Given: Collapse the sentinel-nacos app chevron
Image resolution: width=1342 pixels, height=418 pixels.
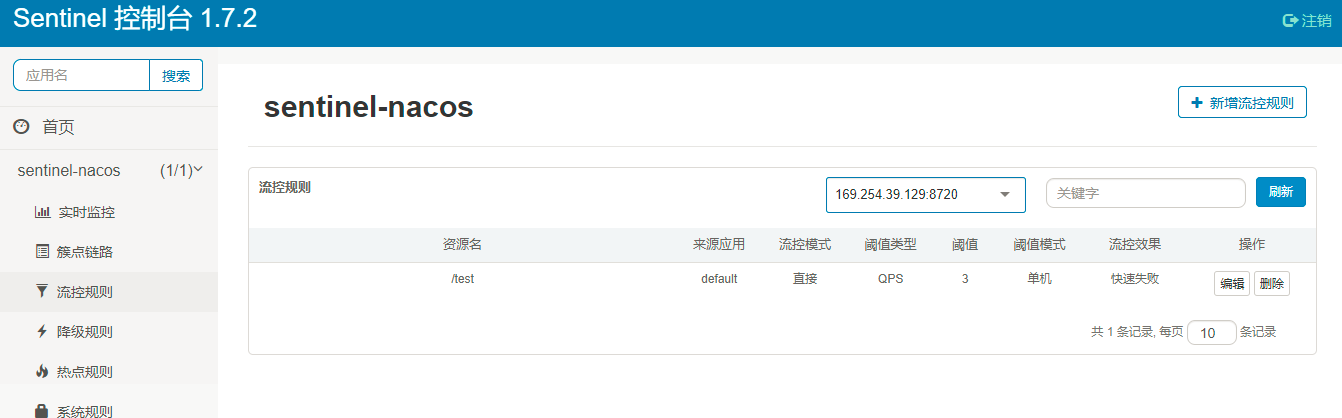Looking at the screenshot, I should pyautogui.click(x=198, y=170).
